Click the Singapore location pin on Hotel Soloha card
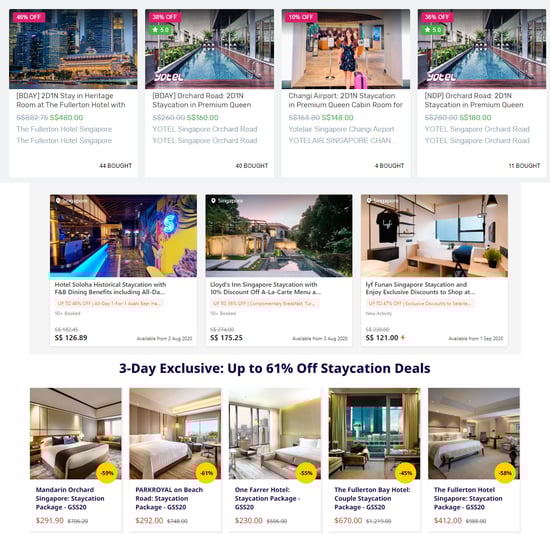The image size is (550, 535). pyautogui.click(x=58, y=201)
